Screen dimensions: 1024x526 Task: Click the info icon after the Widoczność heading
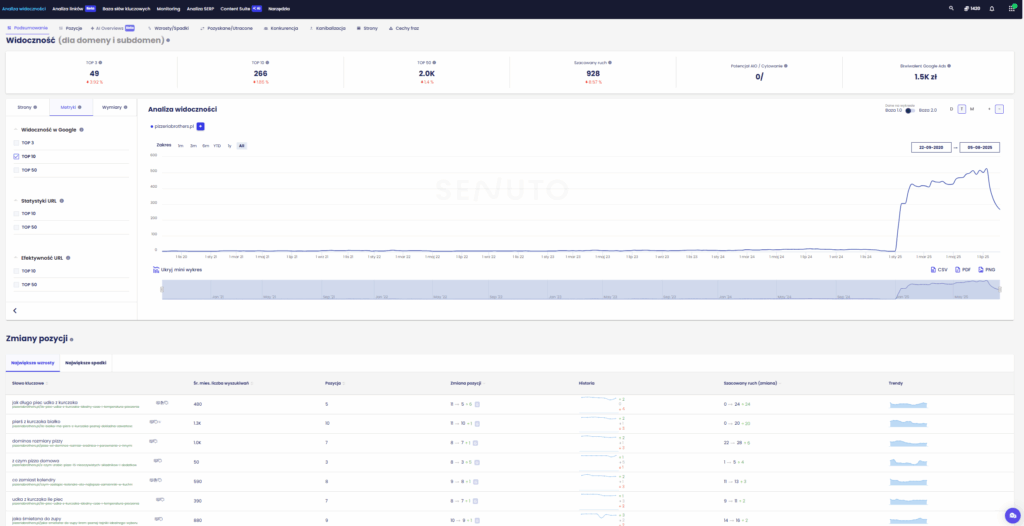[x=168, y=41]
